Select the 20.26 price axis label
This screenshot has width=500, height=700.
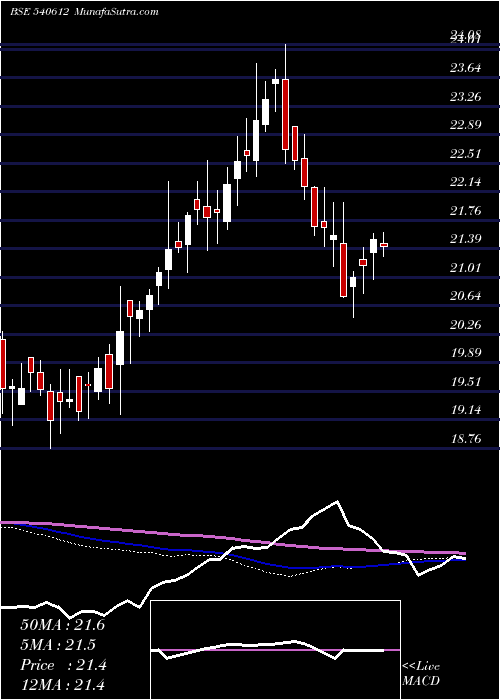[x=466, y=325]
